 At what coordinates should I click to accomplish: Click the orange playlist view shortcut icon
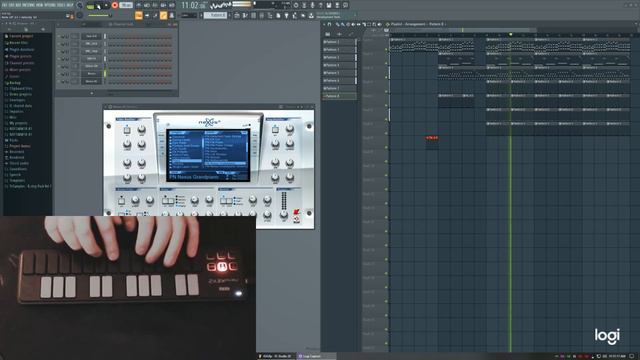(x=139, y=16)
